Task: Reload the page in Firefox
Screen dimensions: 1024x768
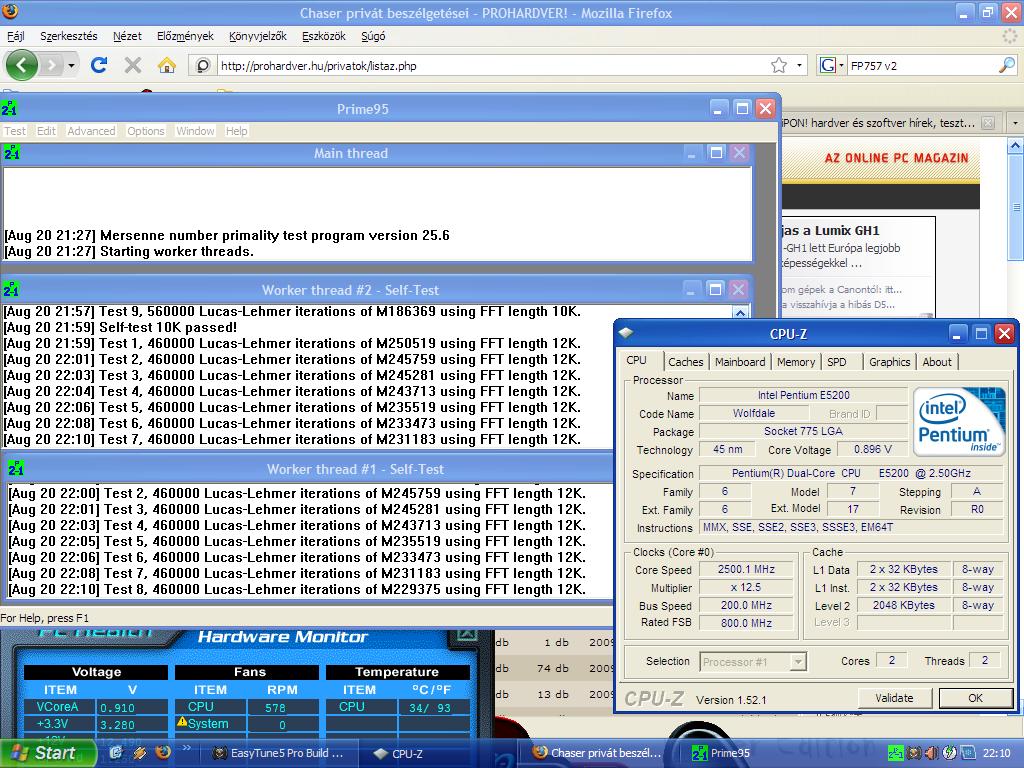Action: pyautogui.click(x=99, y=65)
